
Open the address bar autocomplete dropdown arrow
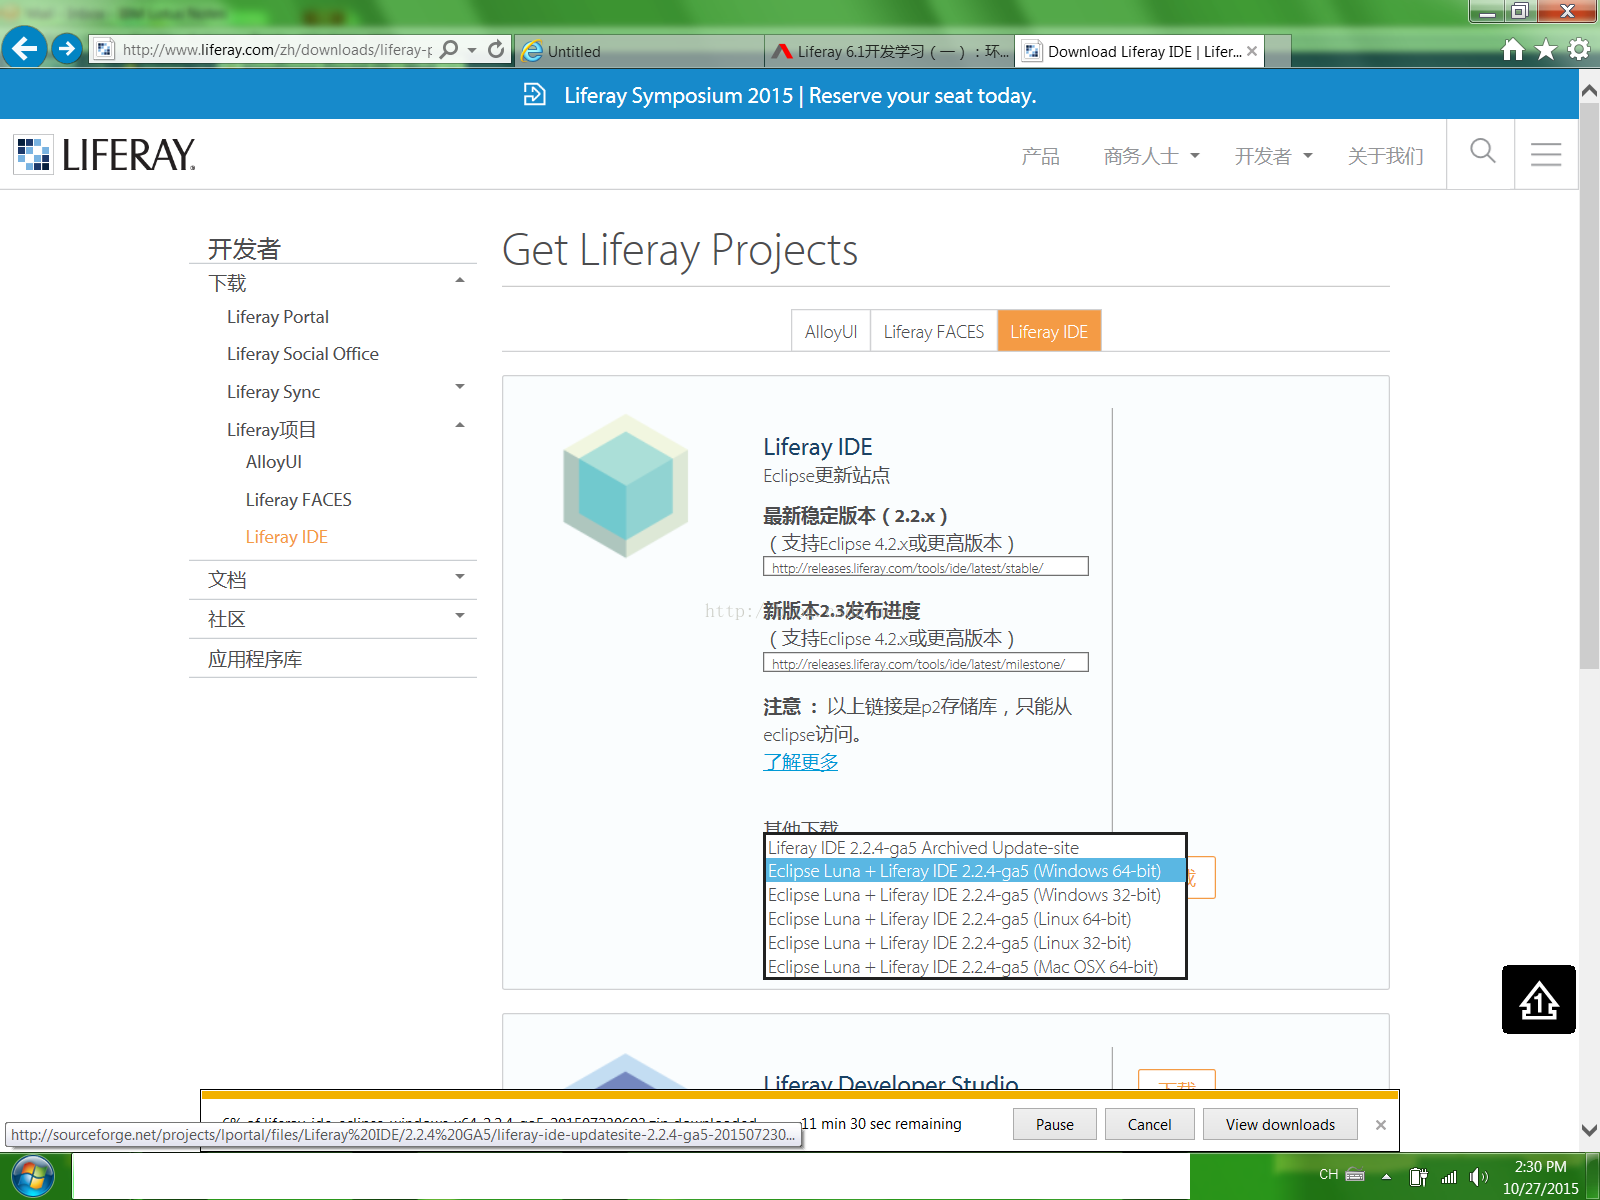point(472,49)
